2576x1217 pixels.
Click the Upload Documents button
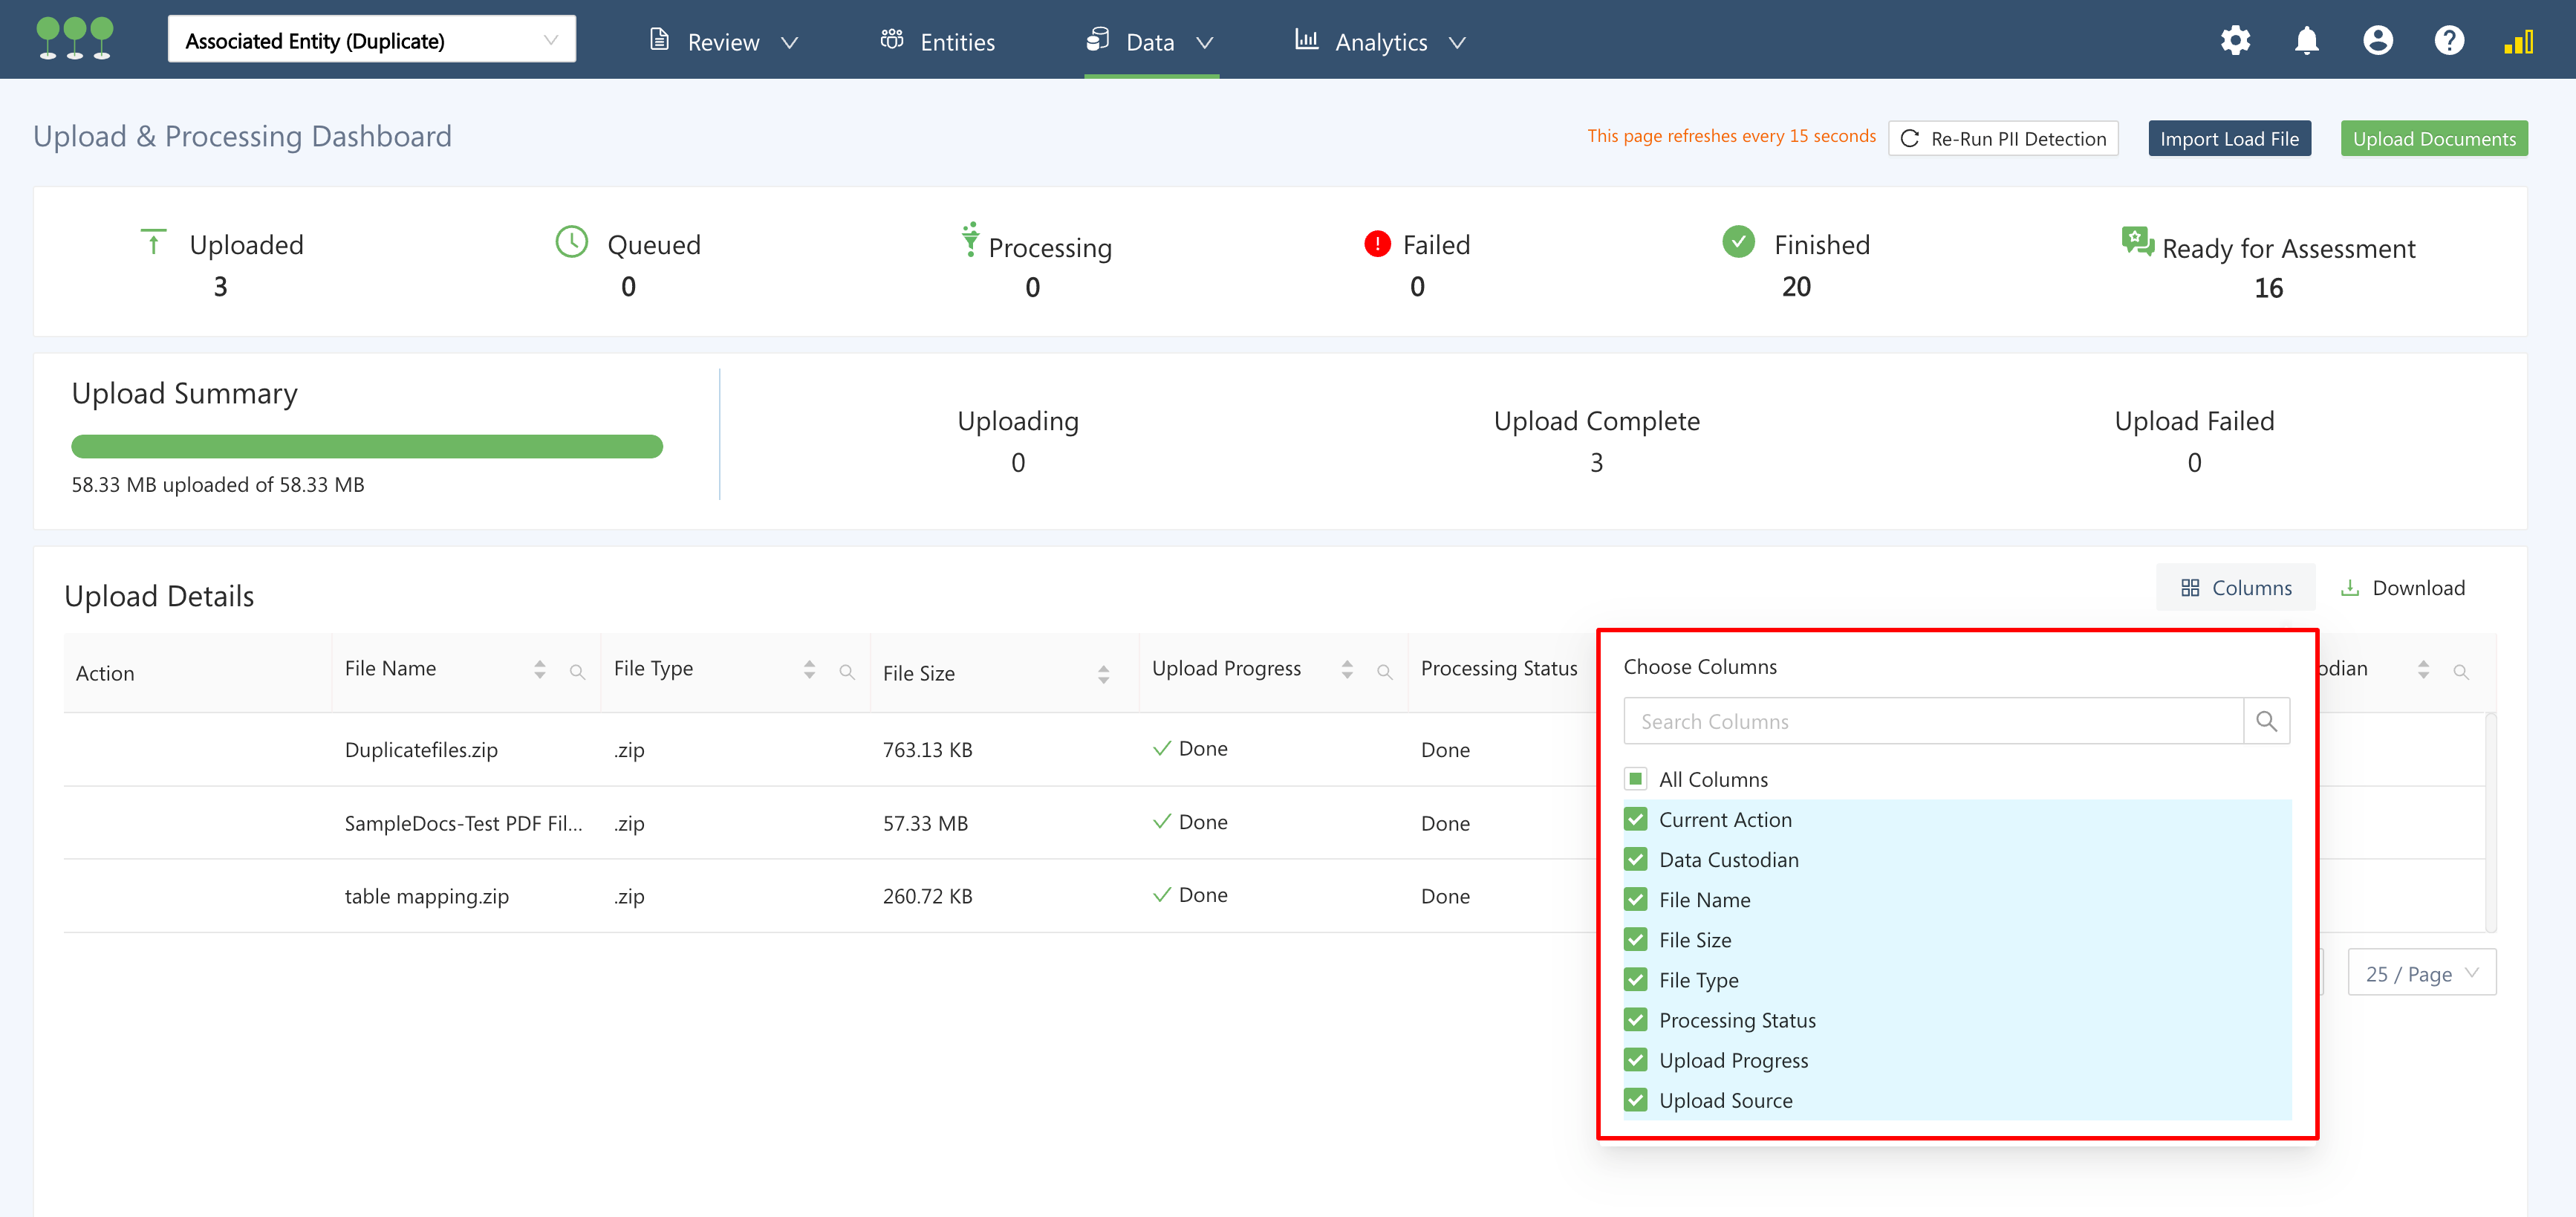pyautogui.click(x=2433, y=139)
